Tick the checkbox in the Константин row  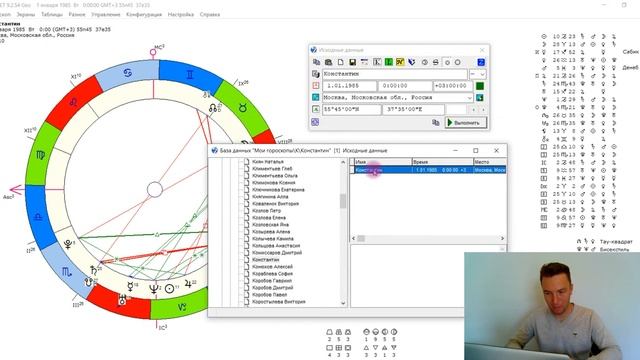point(352,170)
